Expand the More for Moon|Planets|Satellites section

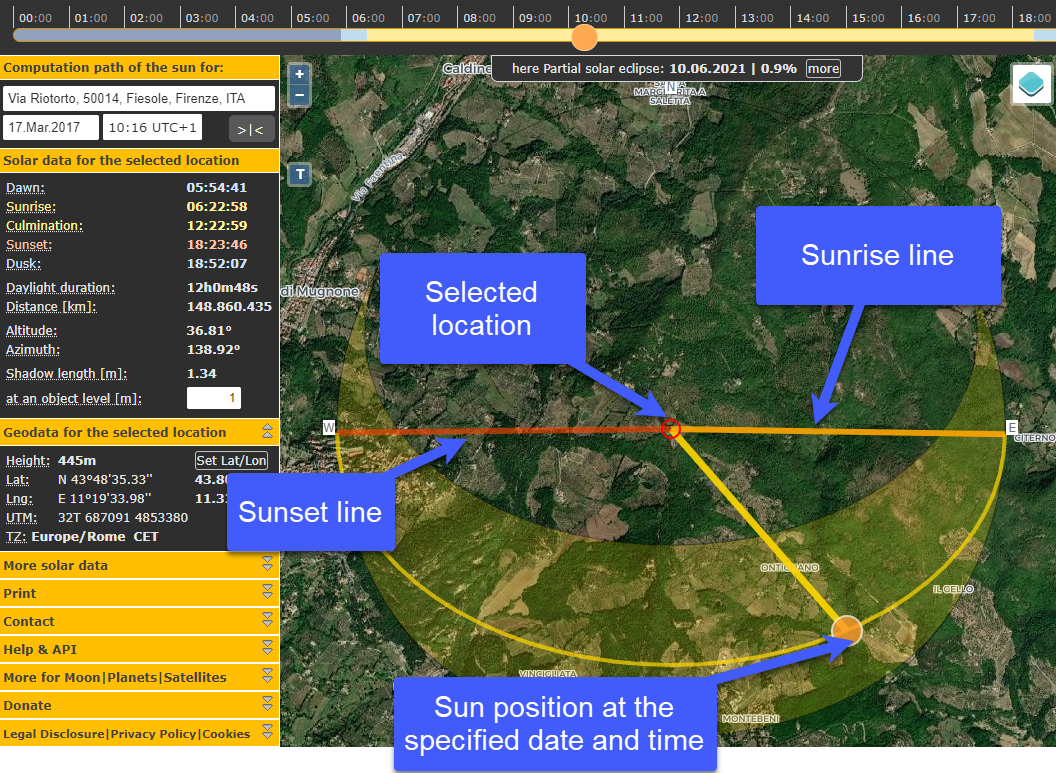point(267,677)
